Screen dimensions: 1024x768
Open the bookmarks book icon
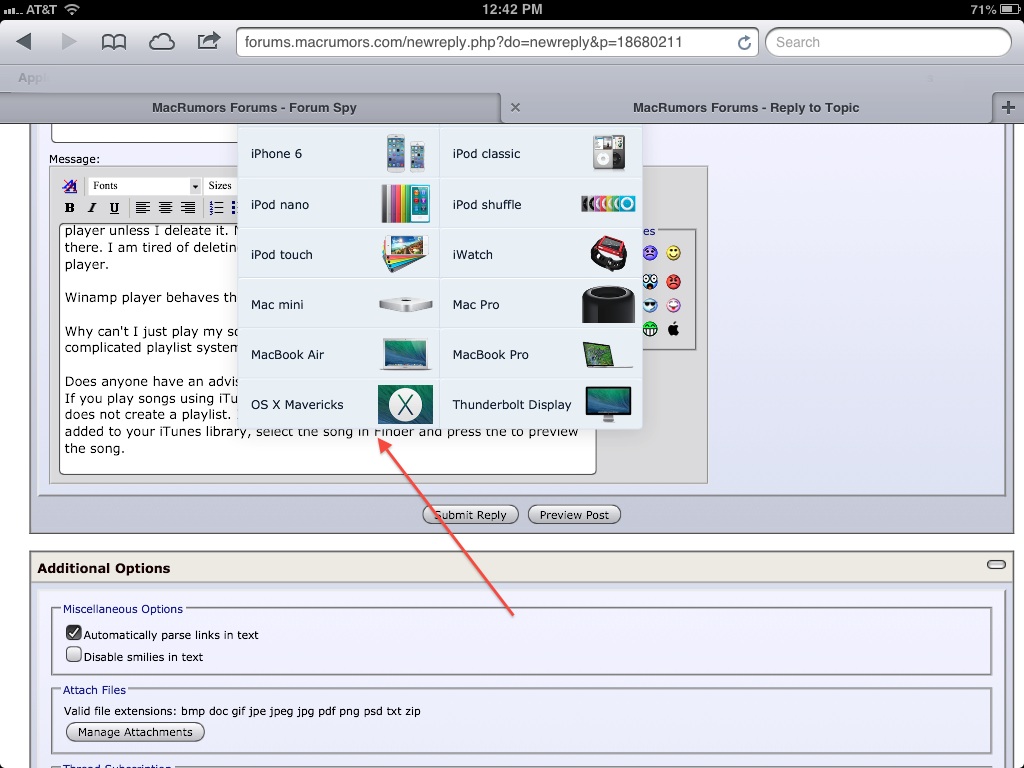(x=114, y=42)
